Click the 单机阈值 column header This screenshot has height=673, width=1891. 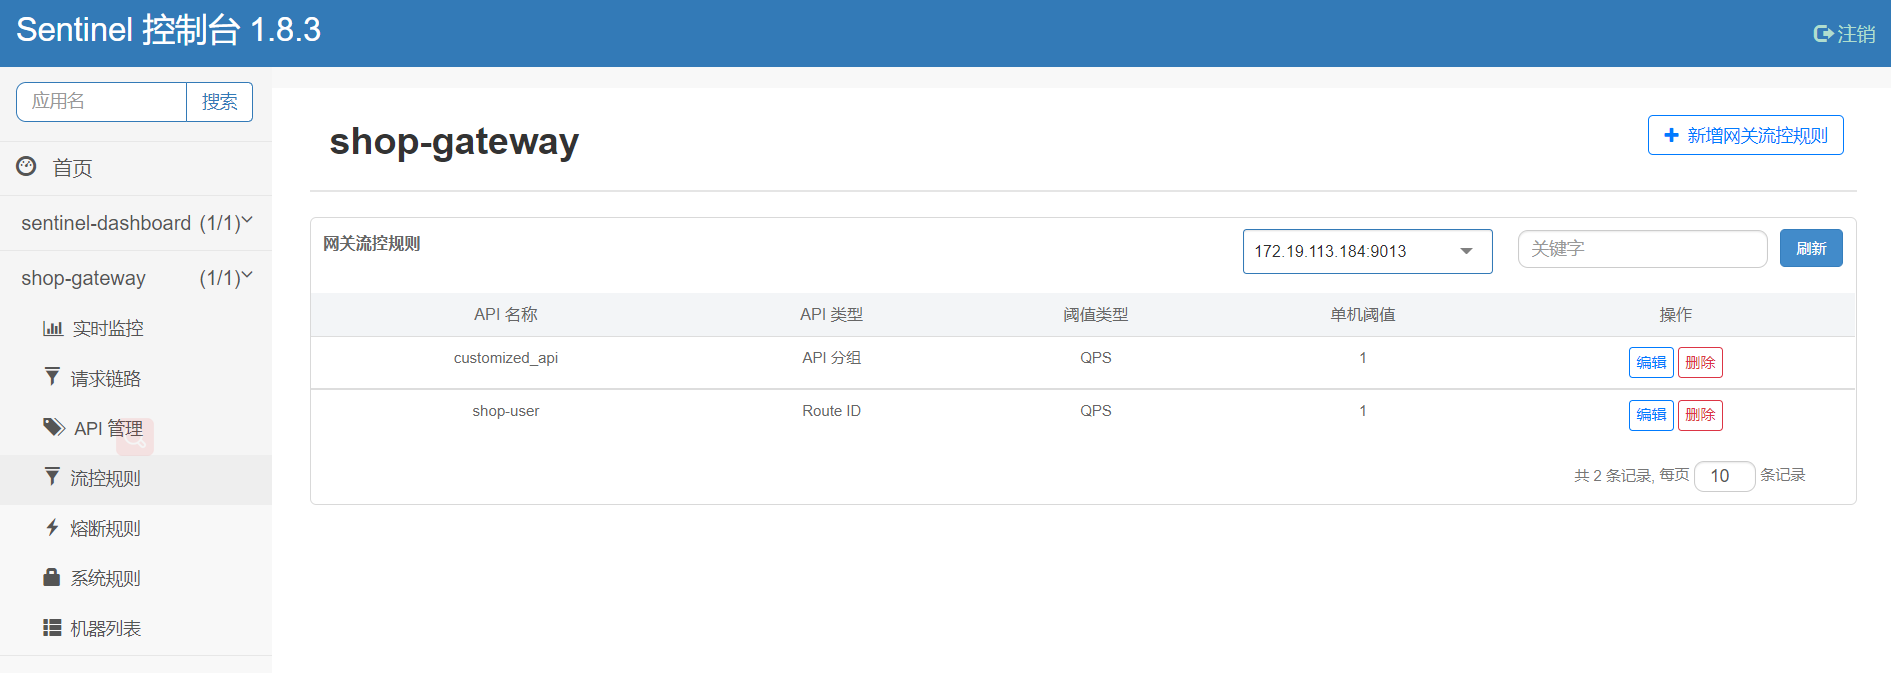pos(1362,314)
